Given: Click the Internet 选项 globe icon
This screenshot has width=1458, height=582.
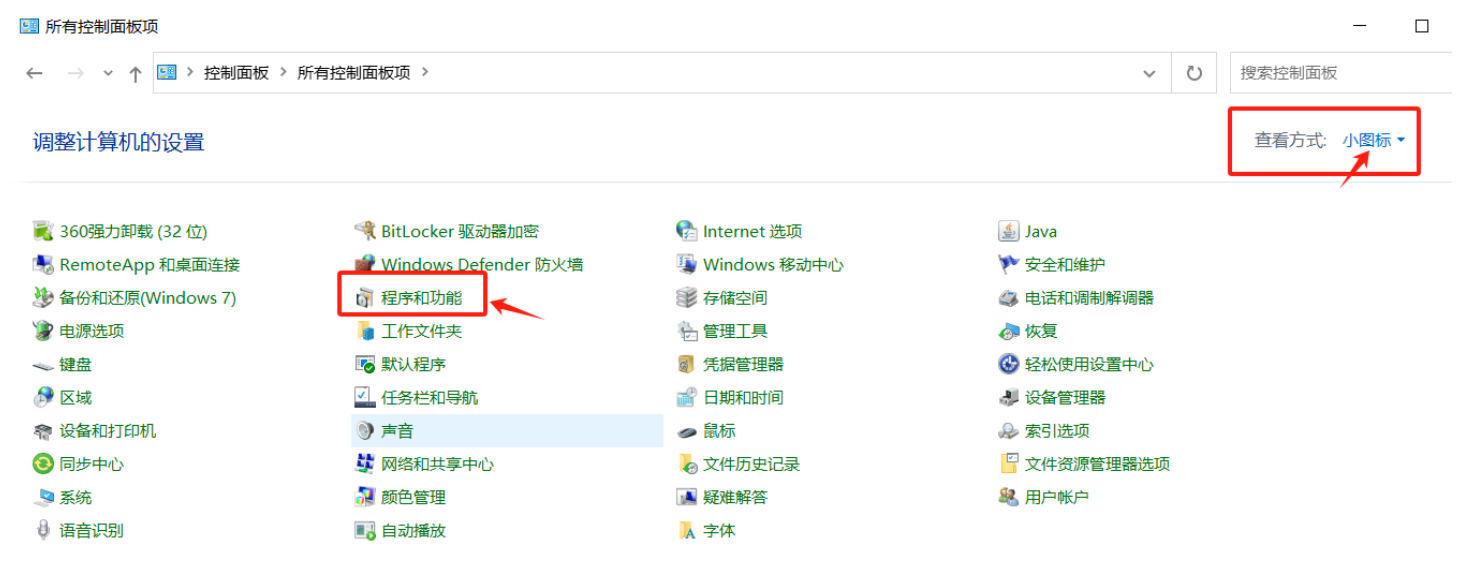Looking at the screenshot, I should (x=686, y=232).
